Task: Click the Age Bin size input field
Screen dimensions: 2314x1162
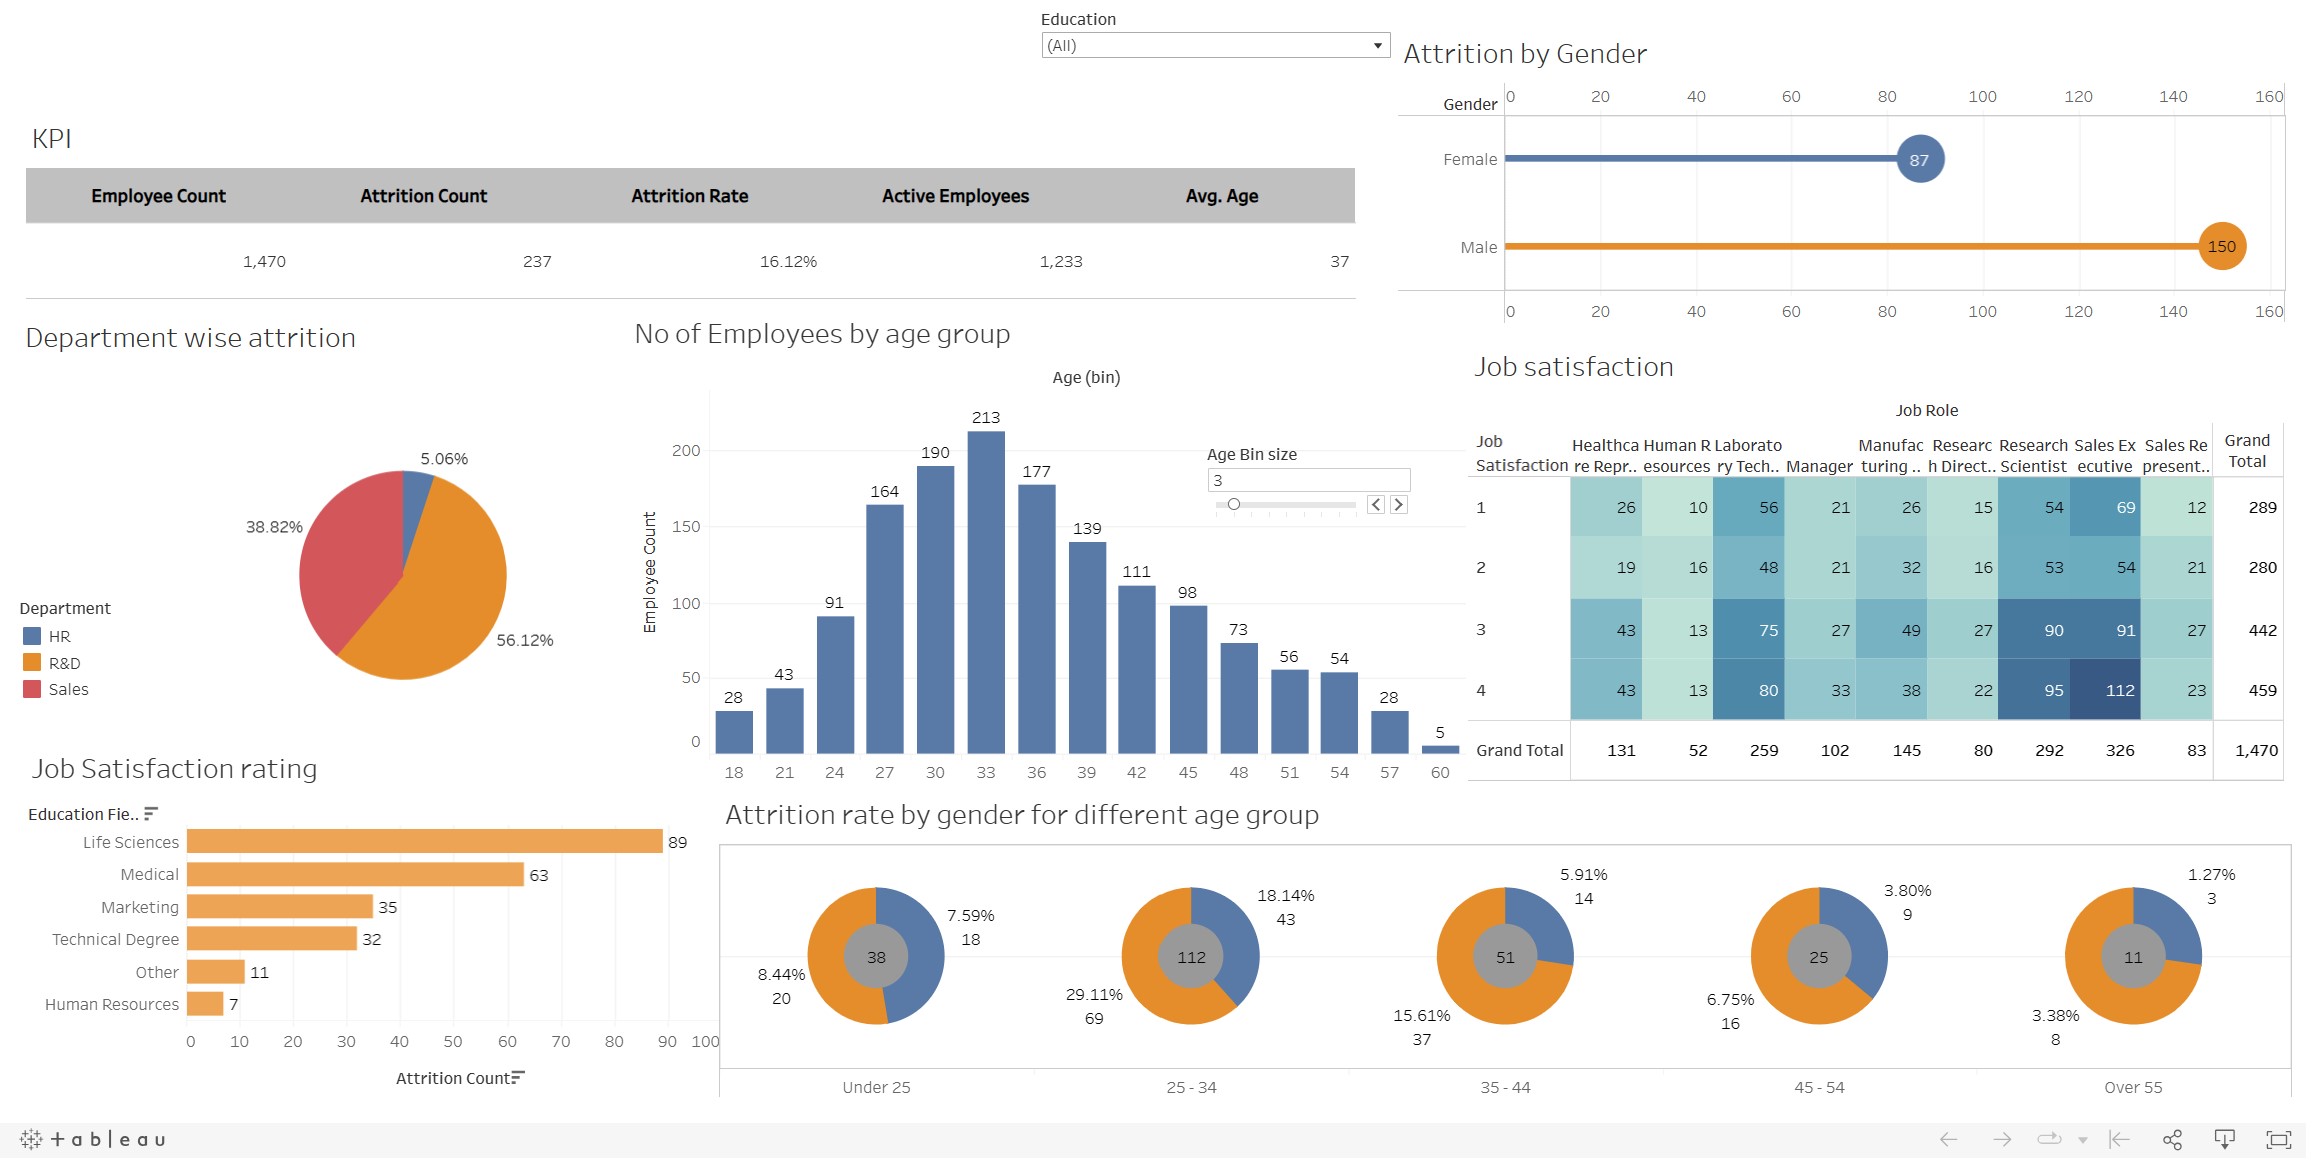Action: 1307,480
